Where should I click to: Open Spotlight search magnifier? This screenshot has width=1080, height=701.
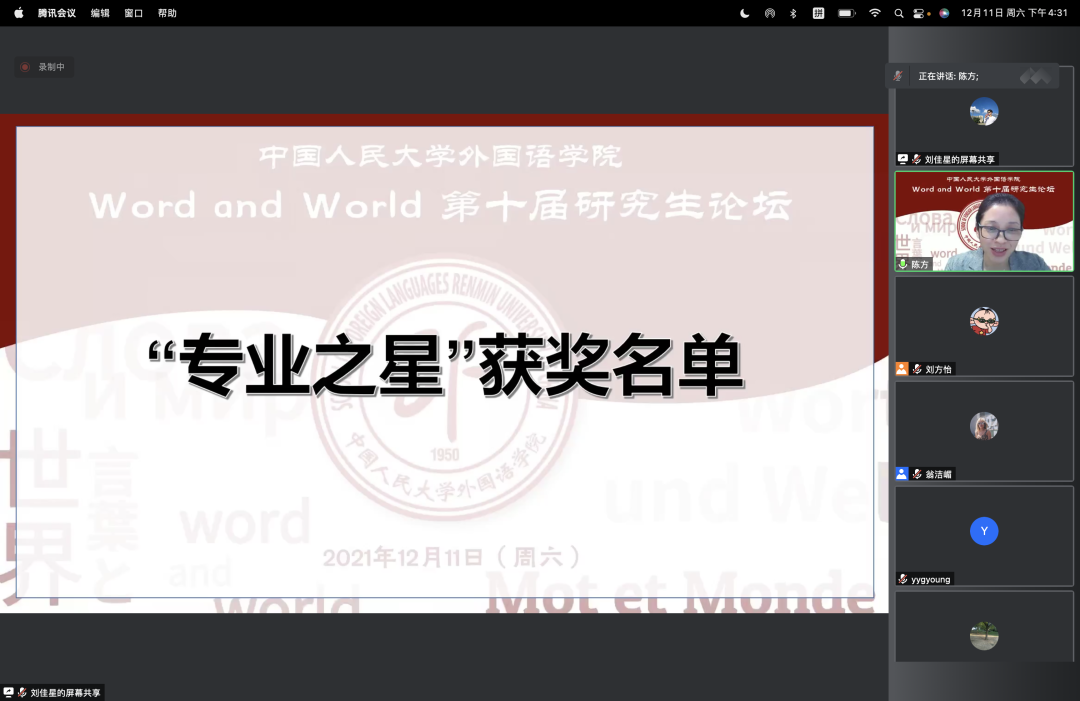tap(898, 13)
